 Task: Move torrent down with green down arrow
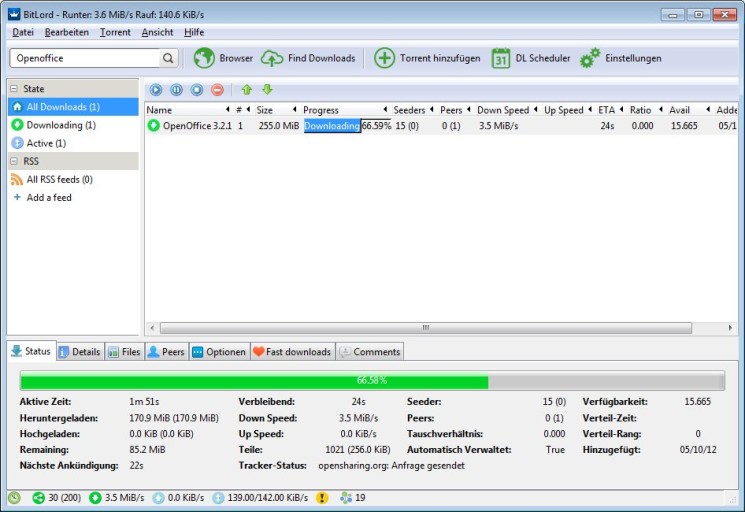pyautogui.click(x=267, y=89)
